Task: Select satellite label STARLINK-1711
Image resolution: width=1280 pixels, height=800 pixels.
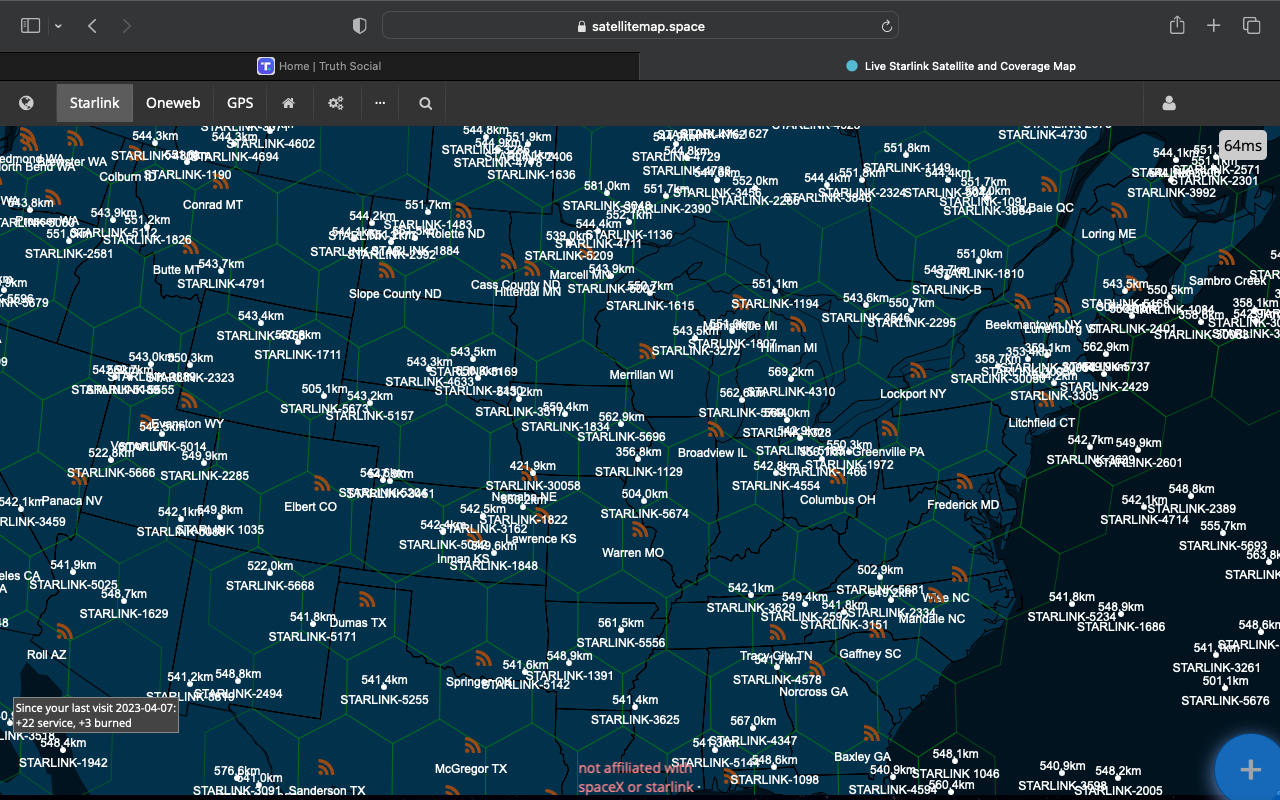Action: (x=298, y=355)
